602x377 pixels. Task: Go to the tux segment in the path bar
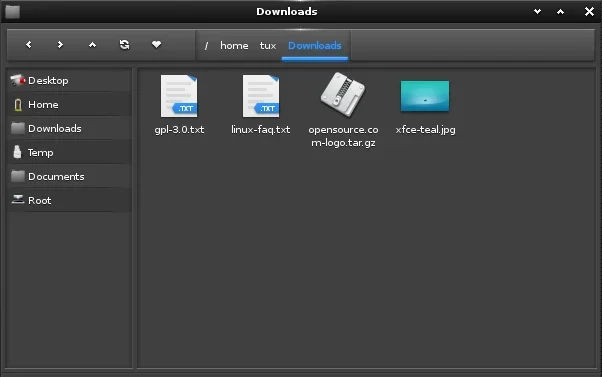268,46
